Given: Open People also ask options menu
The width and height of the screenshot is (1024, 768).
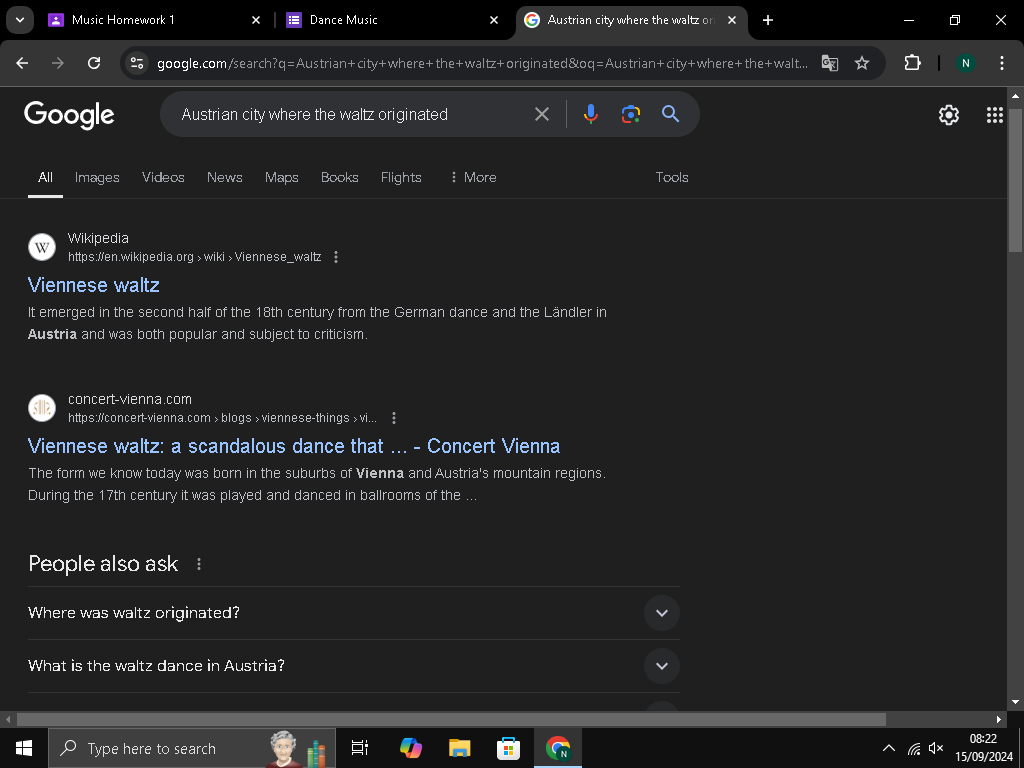Looking at the screenshot, I should pyautogui.click(x=199, y=564).
